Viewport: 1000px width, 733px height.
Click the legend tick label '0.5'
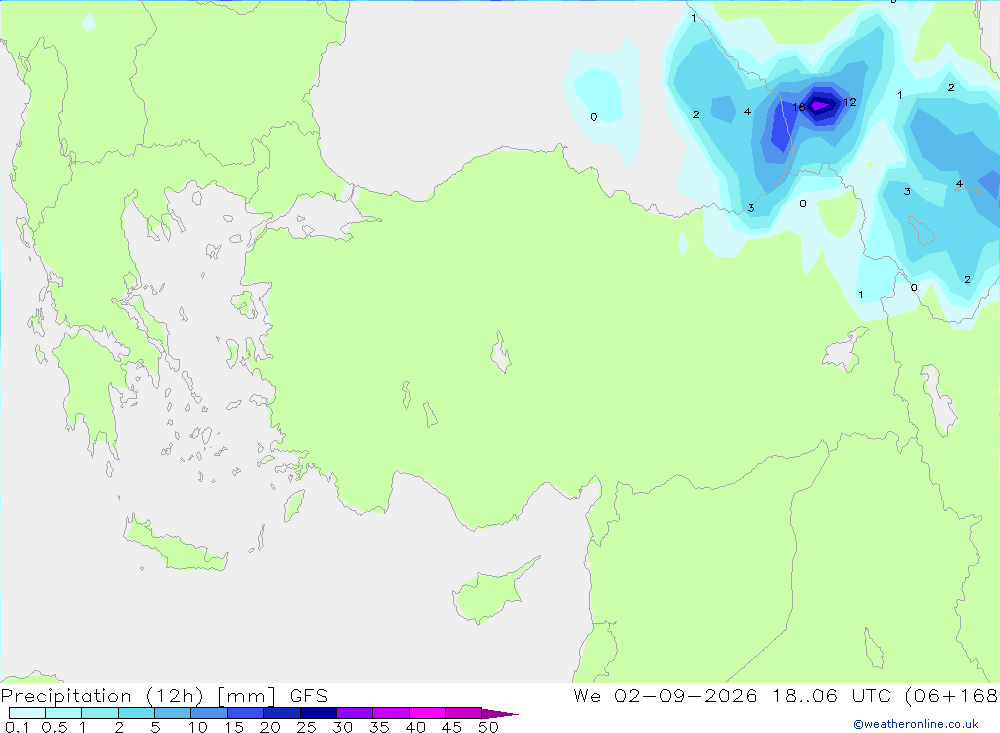(x=54, y=727)
